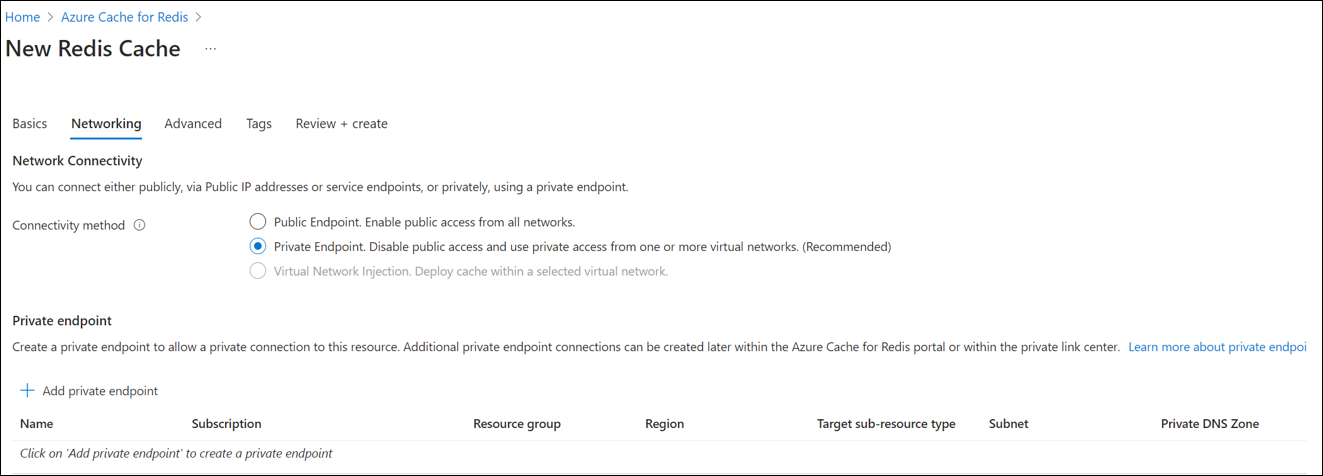Click the Target sub-resource type column header
Image resolution: width=1323 pixels, height=476 pixels.
(x=885, y=424)
